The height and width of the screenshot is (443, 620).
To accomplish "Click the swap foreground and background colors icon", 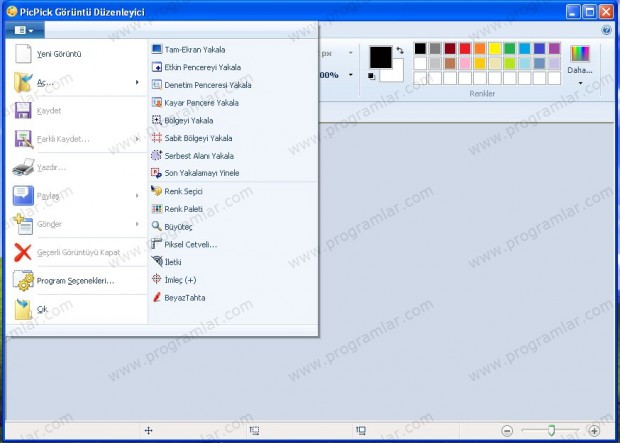I will (x=400, y=50).
